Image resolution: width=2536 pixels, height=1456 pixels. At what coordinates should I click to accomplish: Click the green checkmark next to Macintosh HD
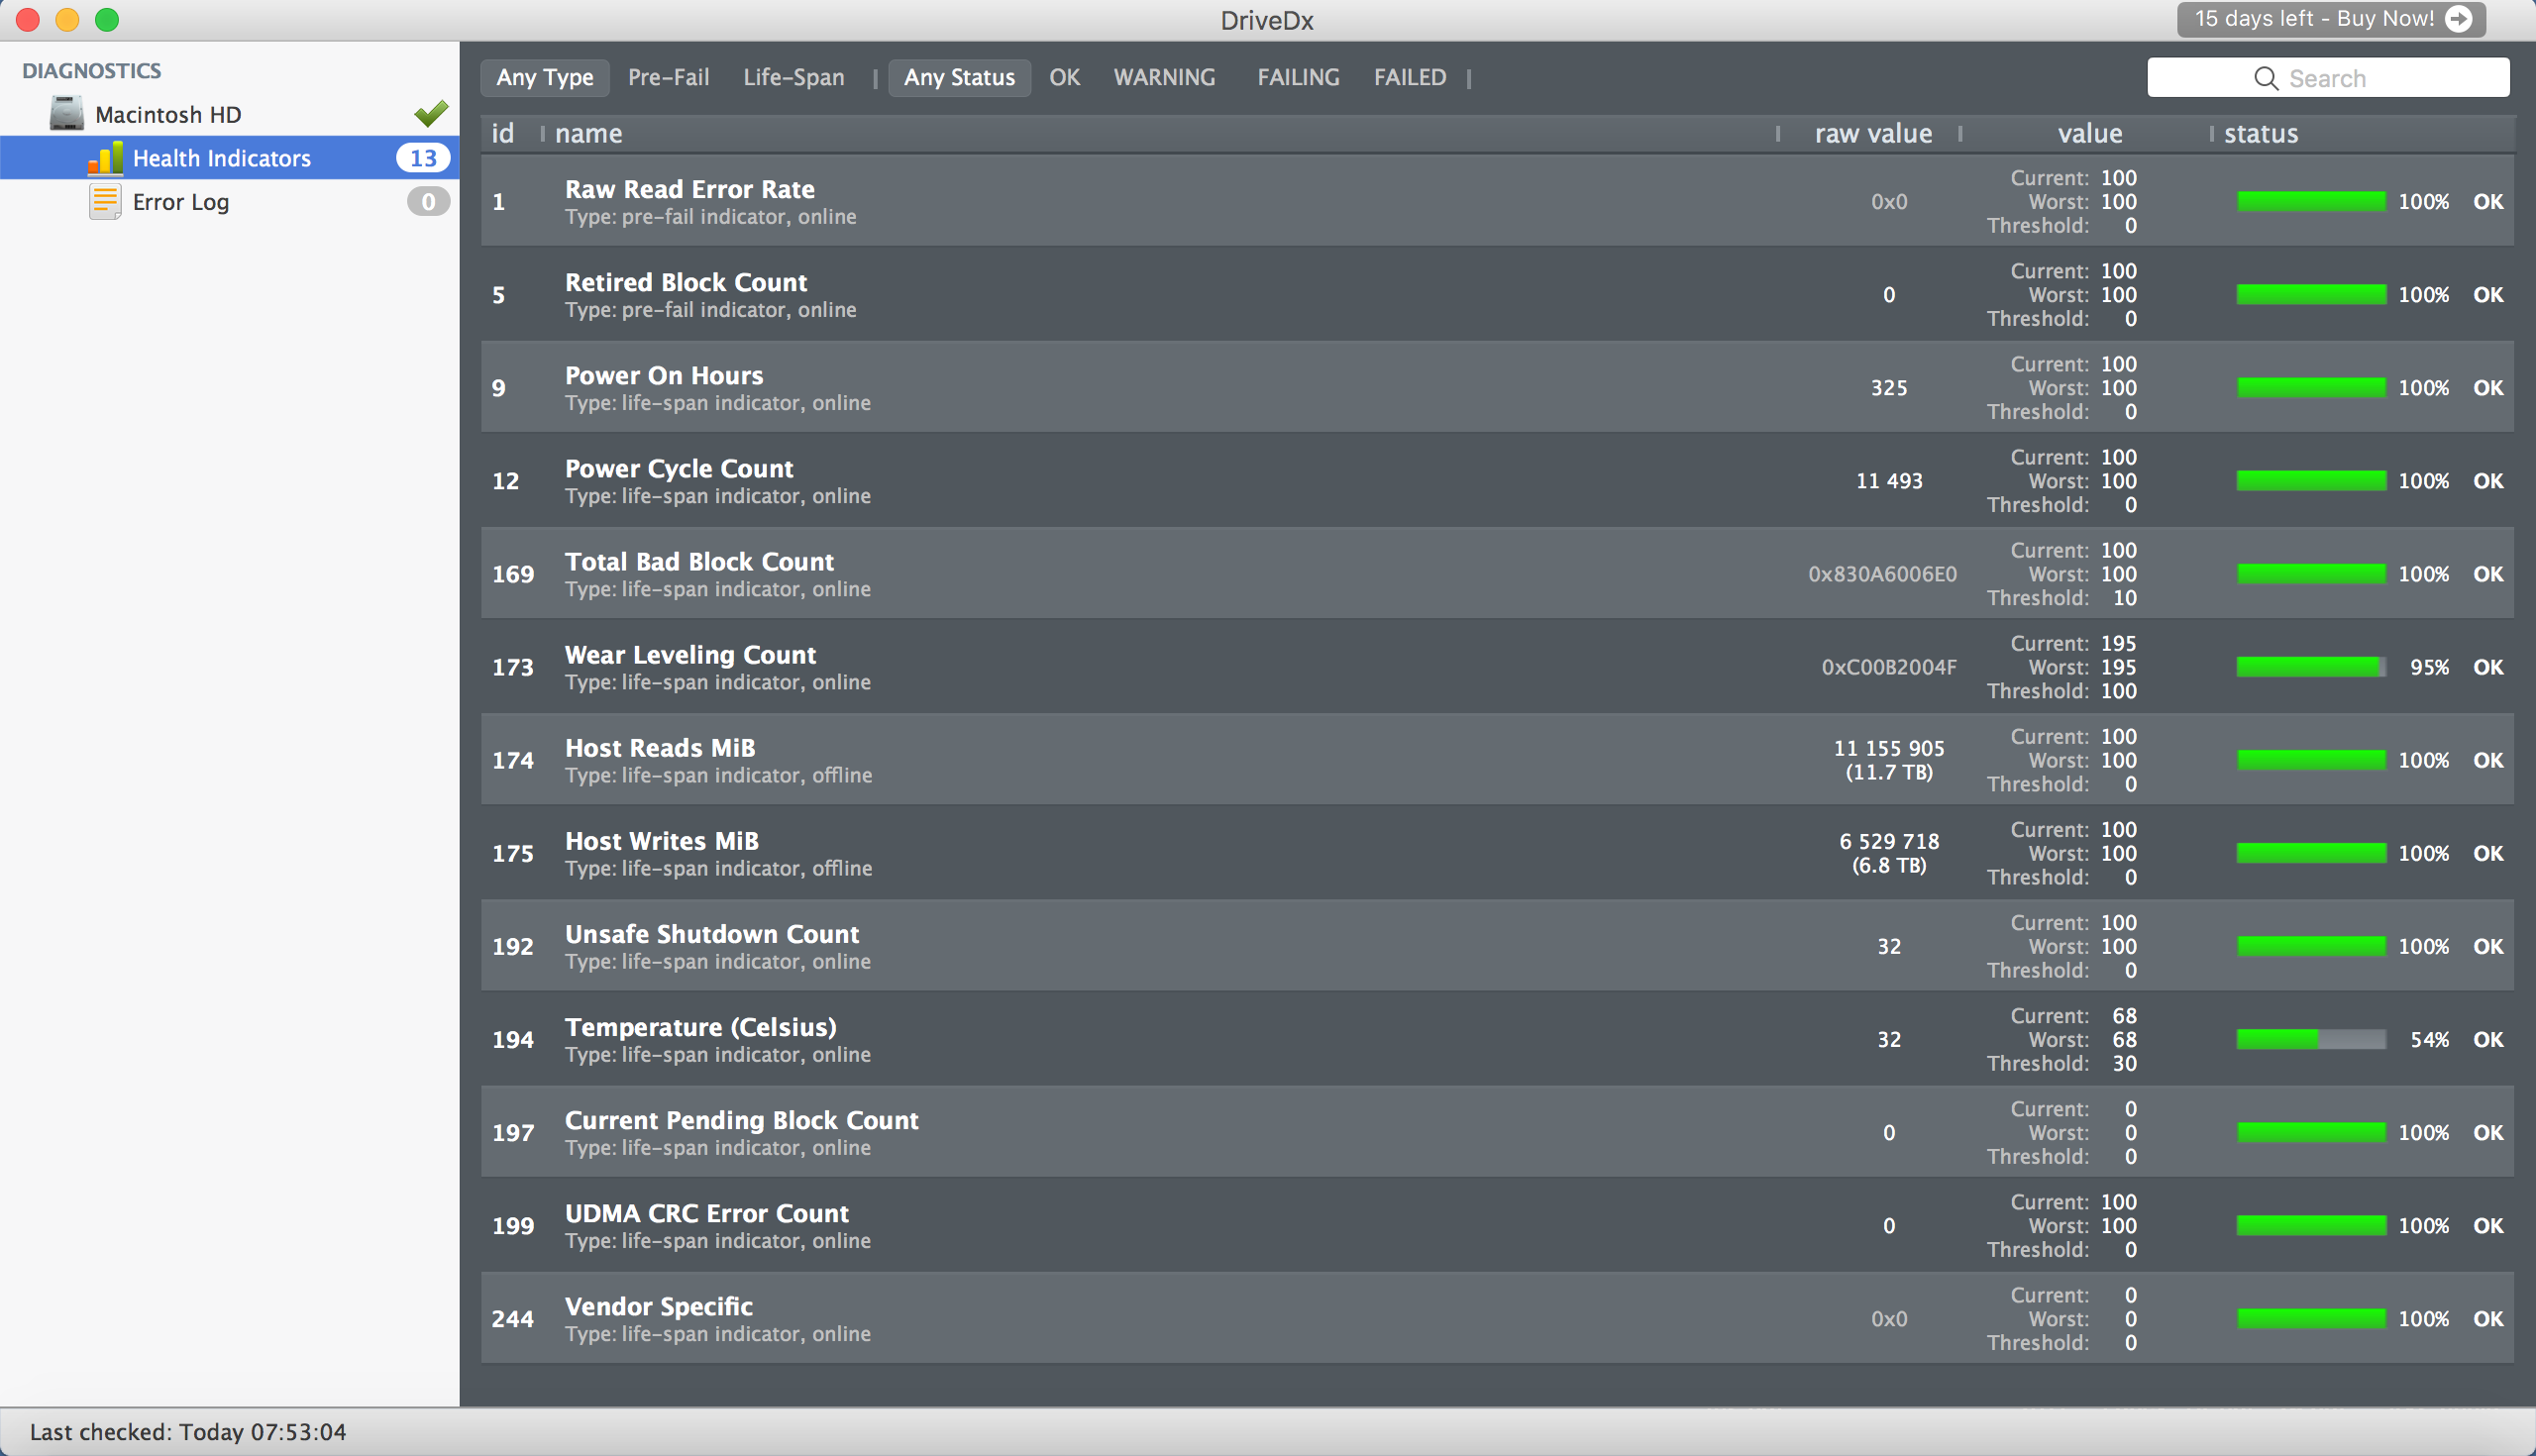[x=431, y=114]
